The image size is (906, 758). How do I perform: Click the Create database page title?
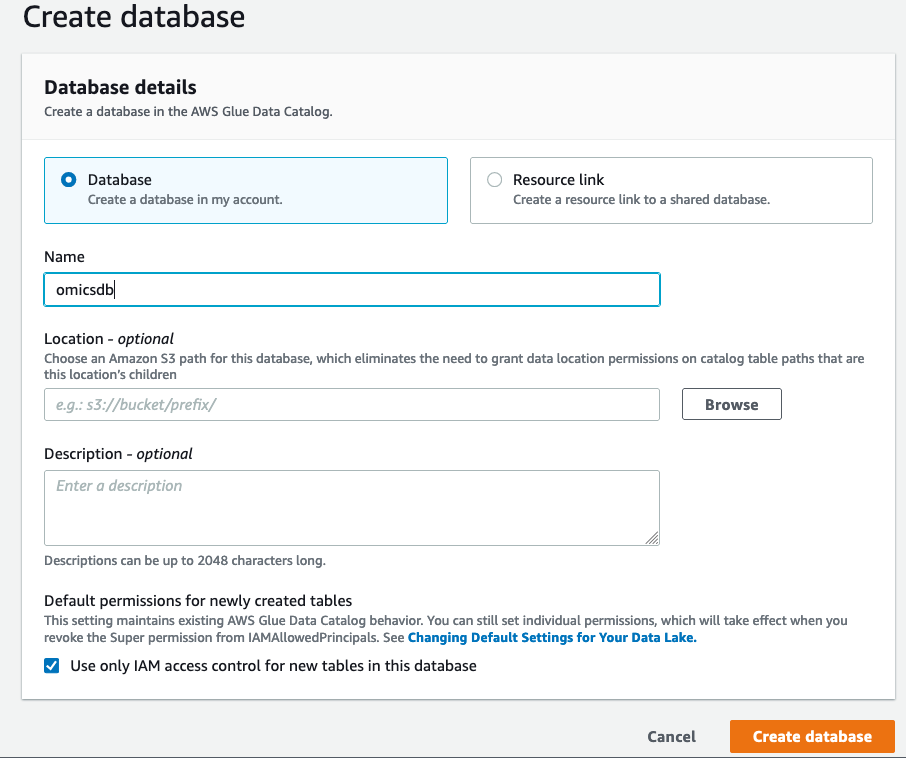pyautogui.click(x=133, y=16)
